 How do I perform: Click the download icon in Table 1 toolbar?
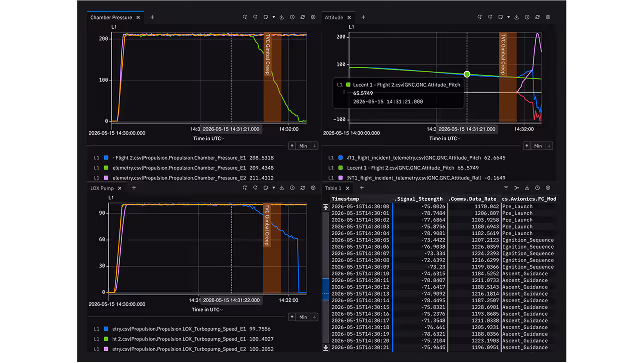[527, 188]
